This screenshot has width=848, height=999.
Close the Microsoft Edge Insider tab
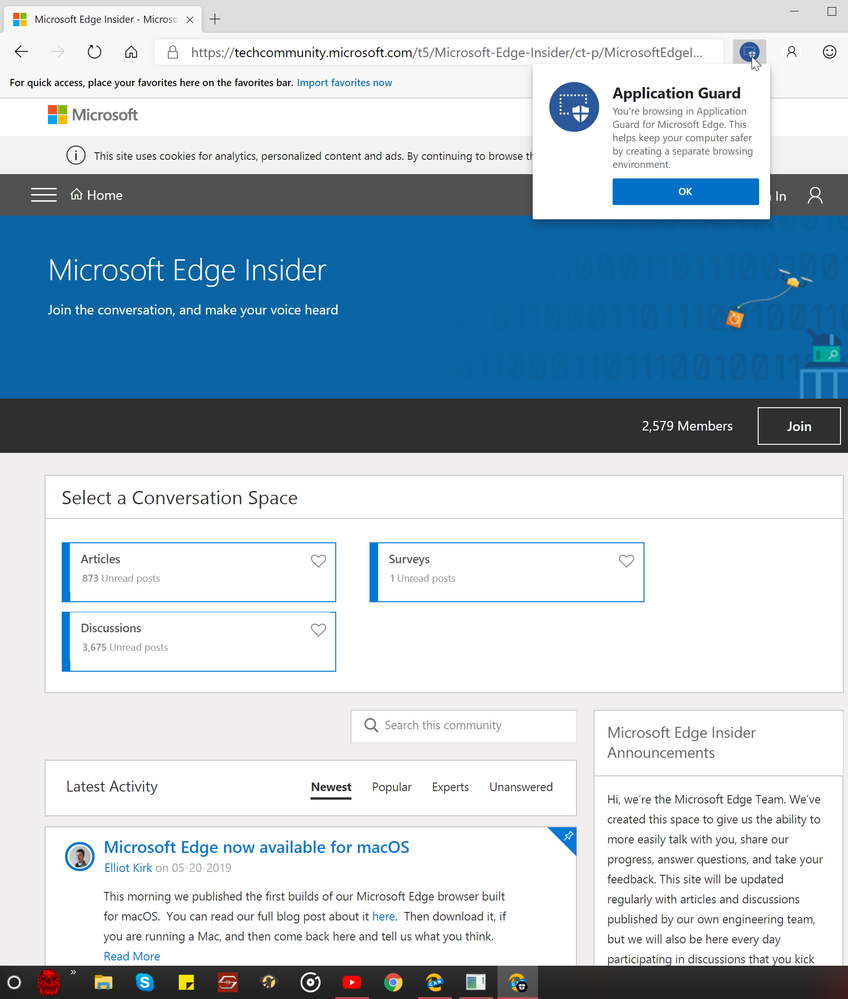point(190,20)
